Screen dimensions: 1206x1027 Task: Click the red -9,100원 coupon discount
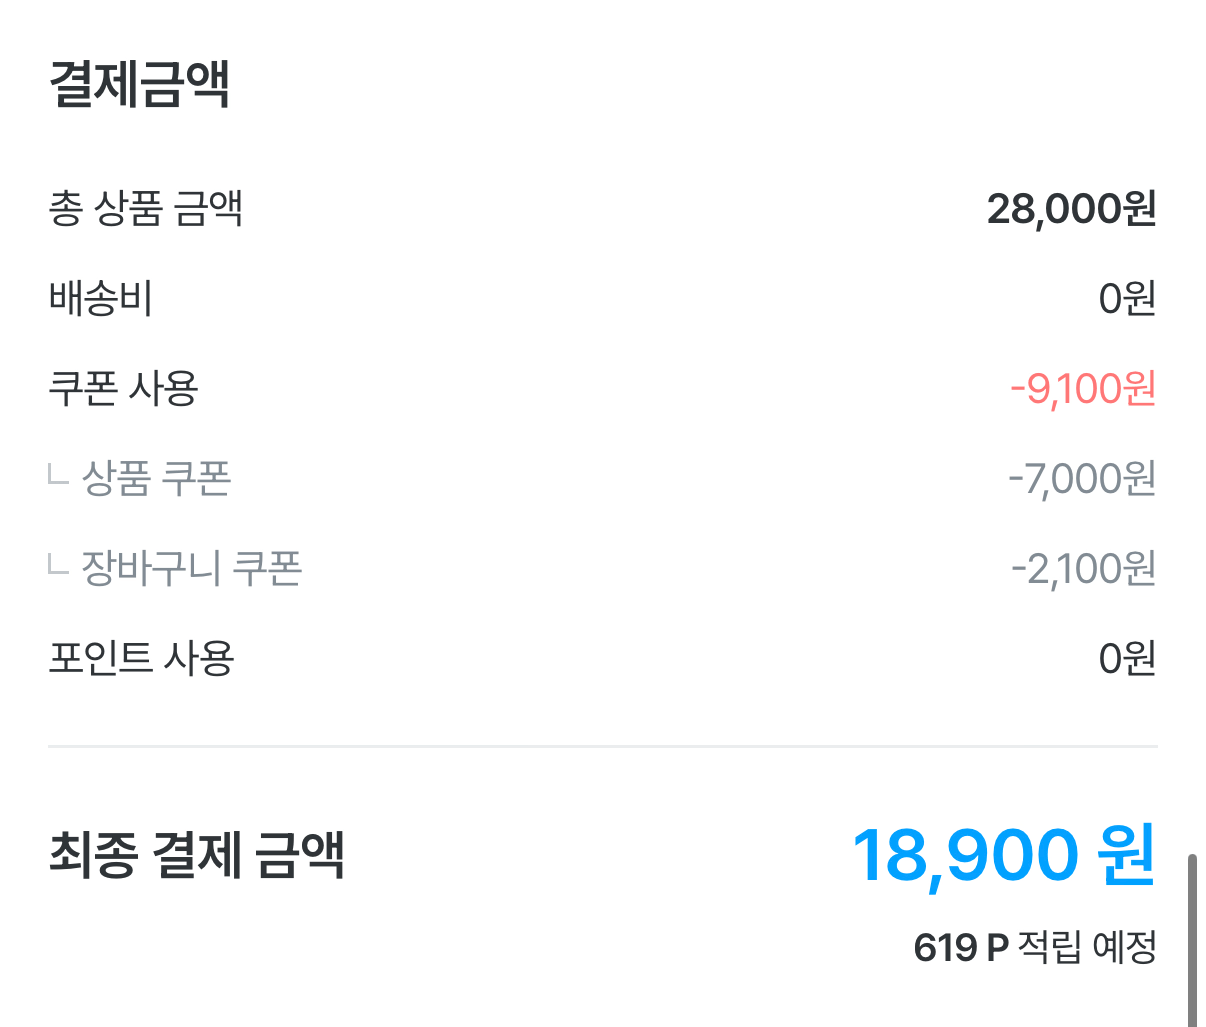[1083, 389]
